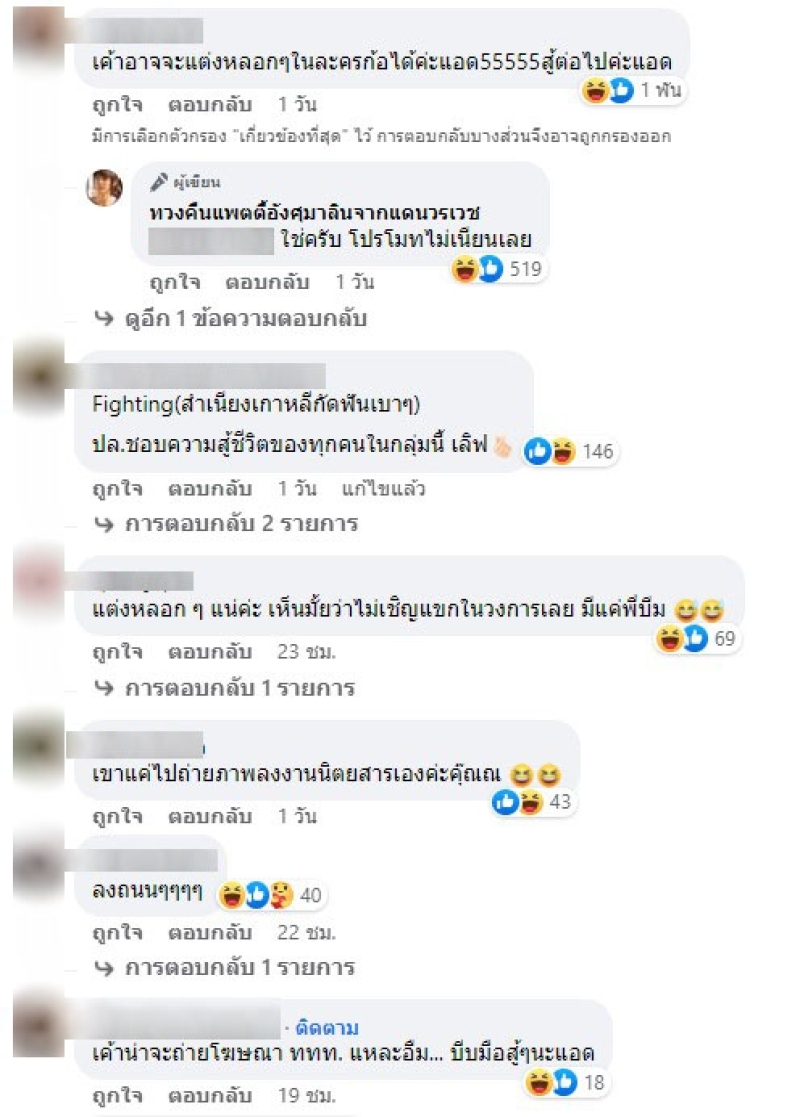
Task: Reply to the author's comment with ตอบกลับ
Action: (x=267, y=282)
